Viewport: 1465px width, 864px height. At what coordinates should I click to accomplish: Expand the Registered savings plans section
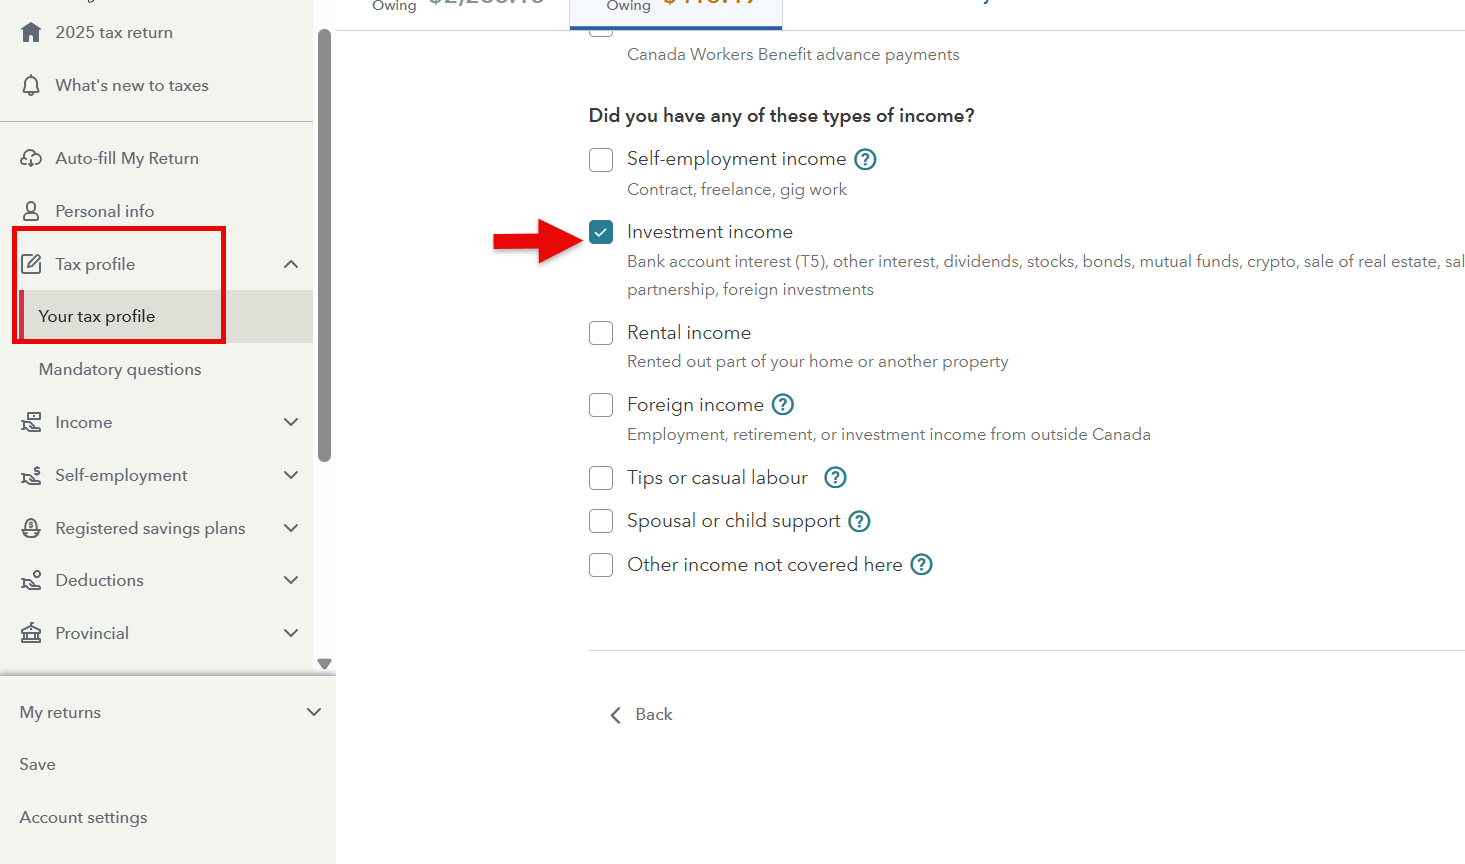coord(291,528)
